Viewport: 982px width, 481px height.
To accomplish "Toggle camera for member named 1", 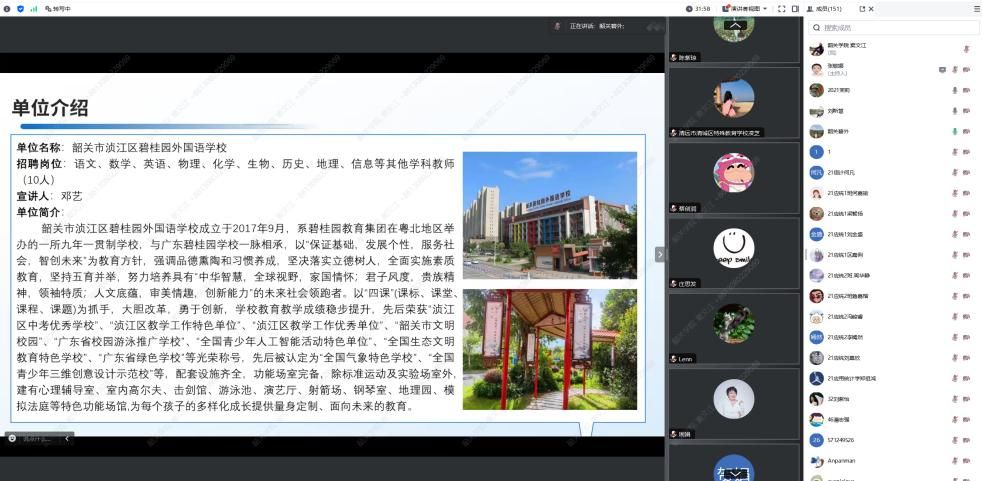I will click(x=966, y=152).
